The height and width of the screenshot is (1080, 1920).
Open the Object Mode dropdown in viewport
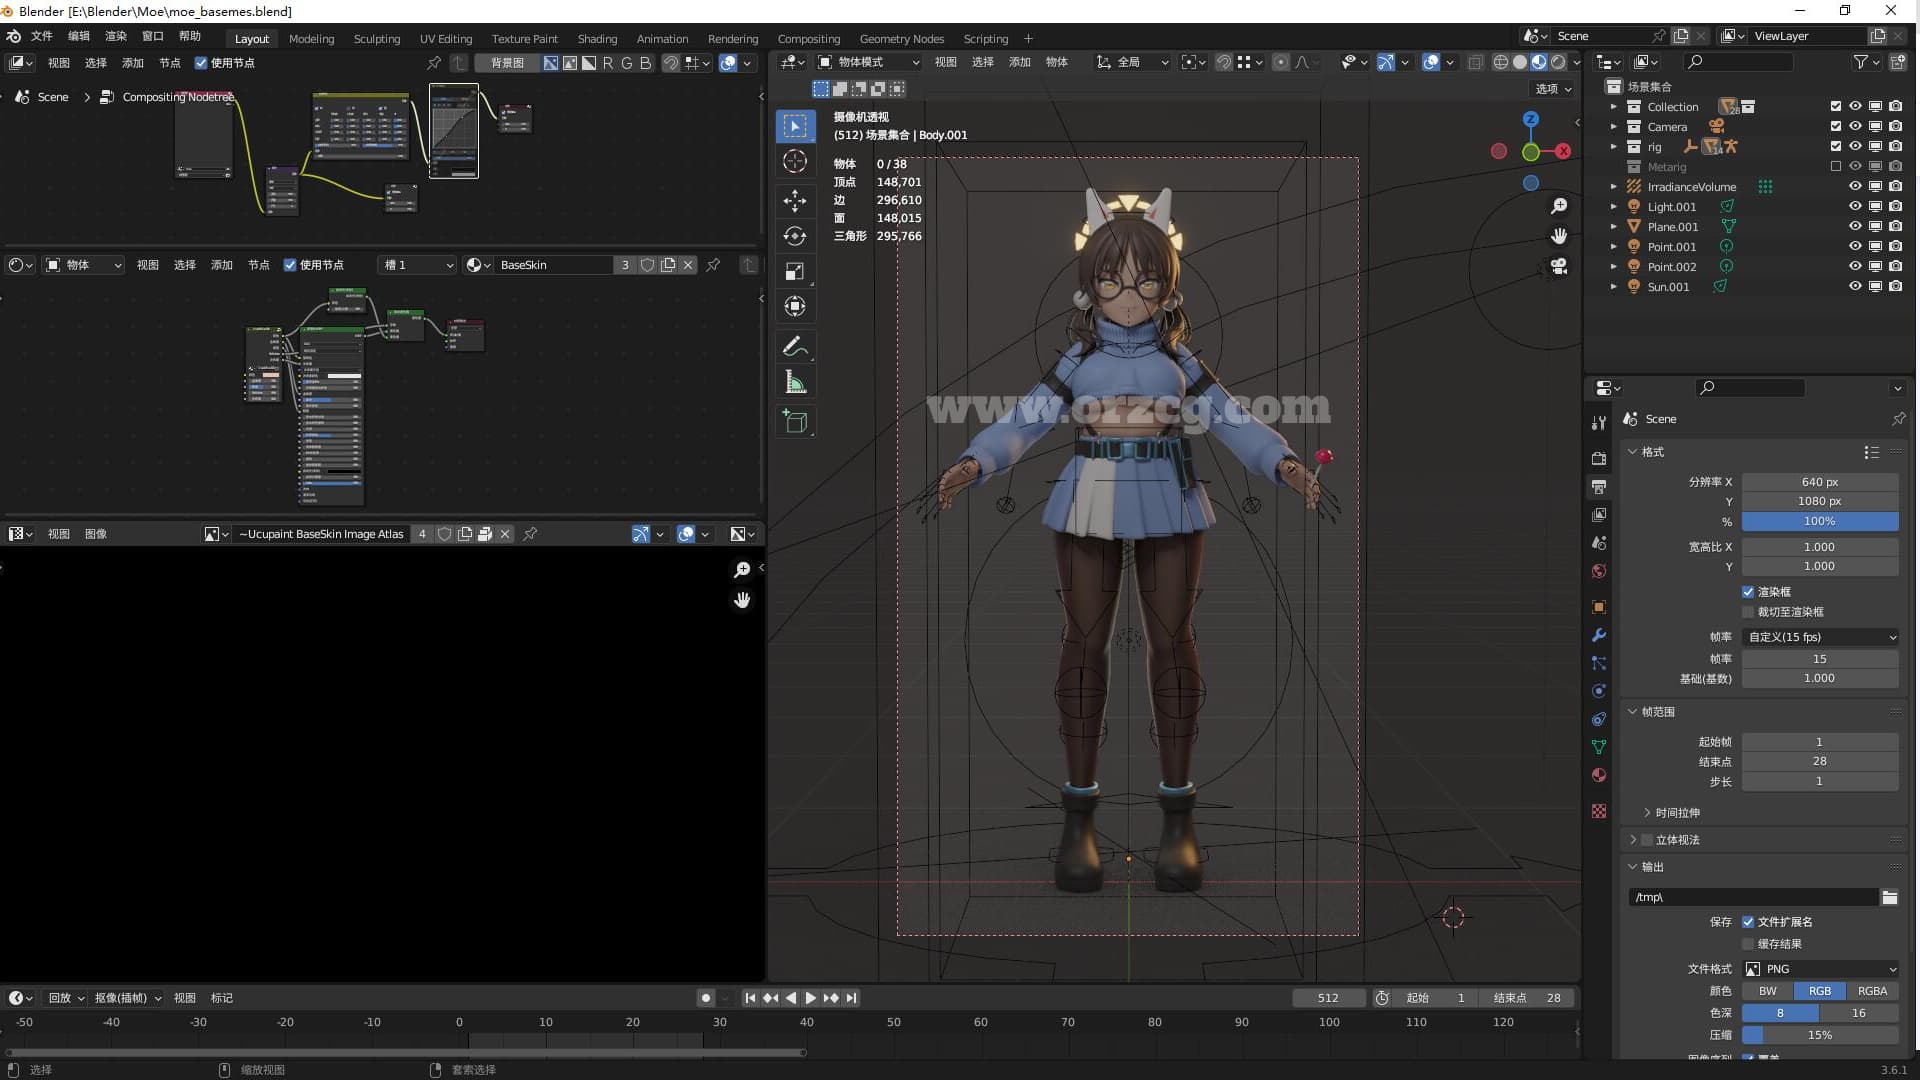[x=869, y=62]
